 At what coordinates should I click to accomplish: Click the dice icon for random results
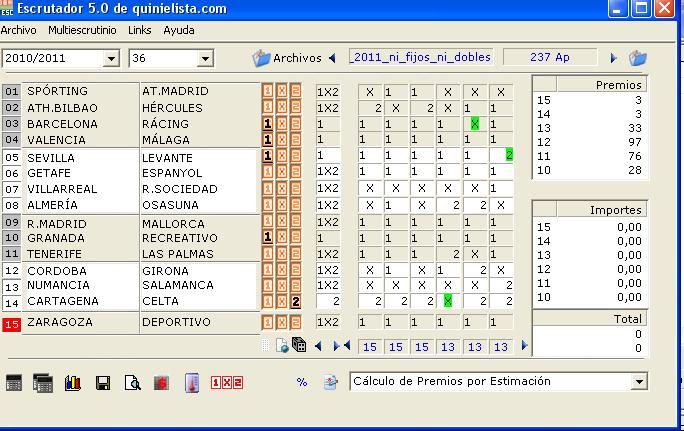[x=299, y=345]
